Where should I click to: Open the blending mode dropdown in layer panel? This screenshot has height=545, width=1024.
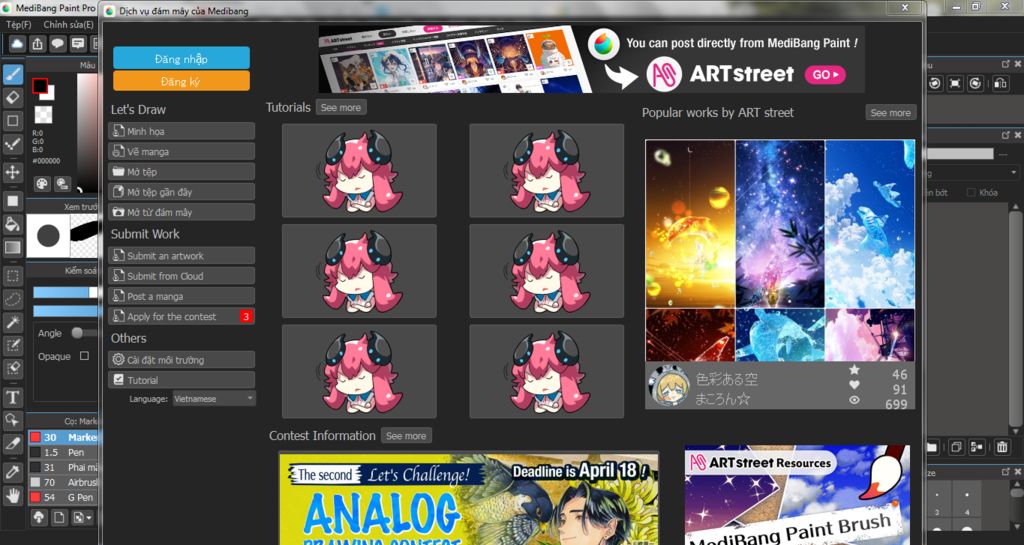(970, 173)
